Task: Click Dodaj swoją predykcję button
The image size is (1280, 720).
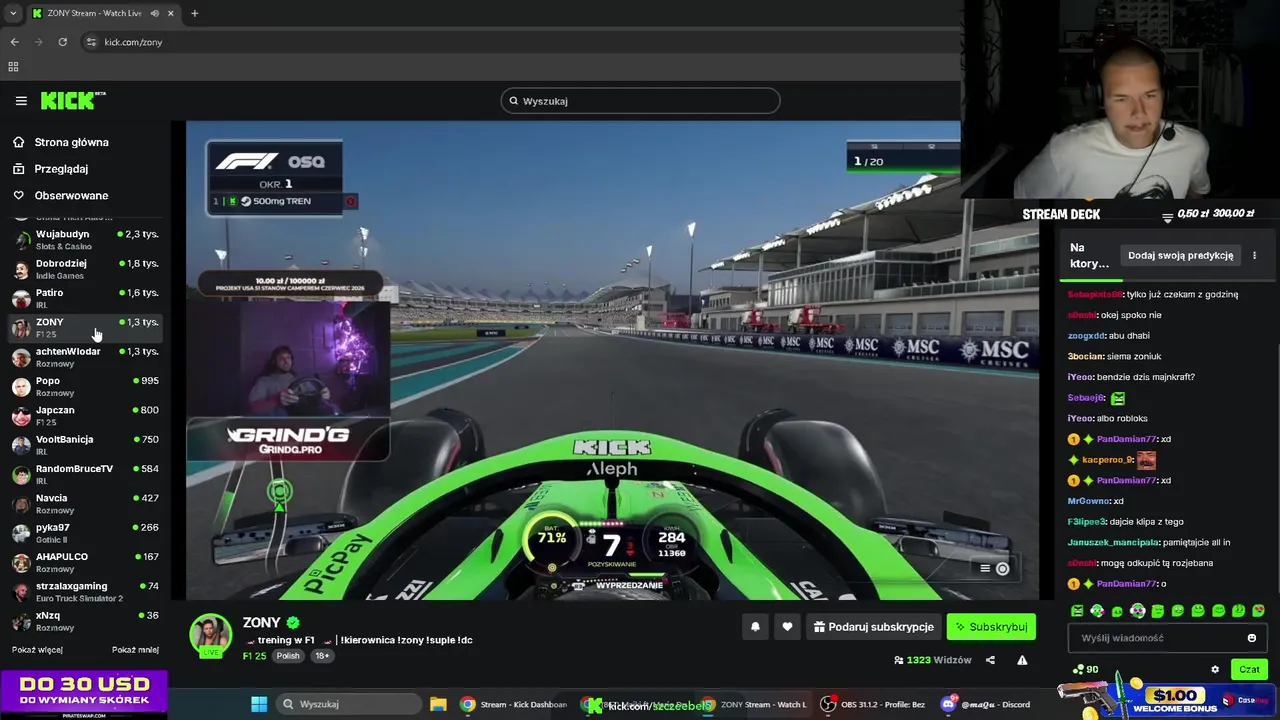Action: click(1180, 255)
